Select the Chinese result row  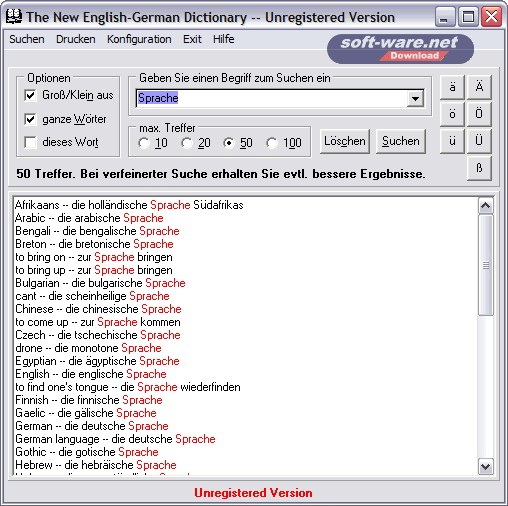[98, 309]
